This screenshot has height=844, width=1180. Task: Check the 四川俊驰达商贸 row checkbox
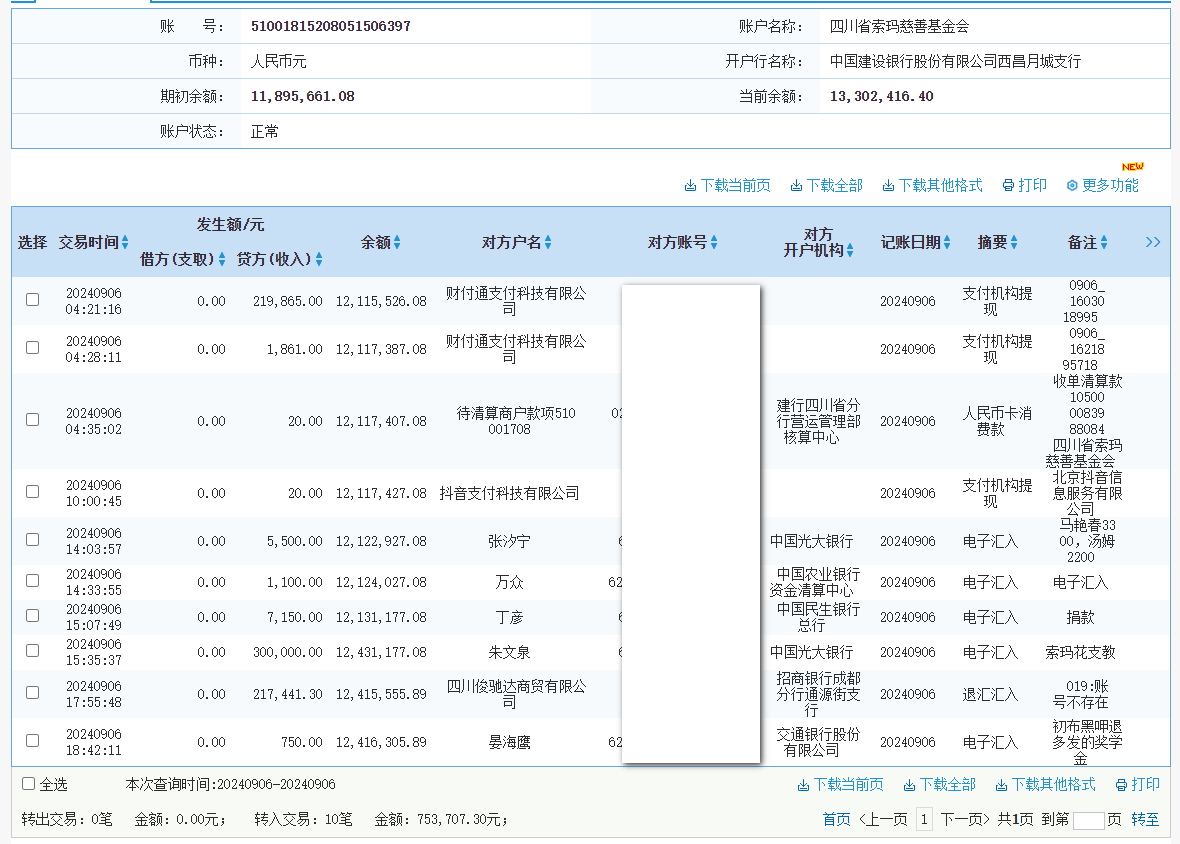click(32, 692)
